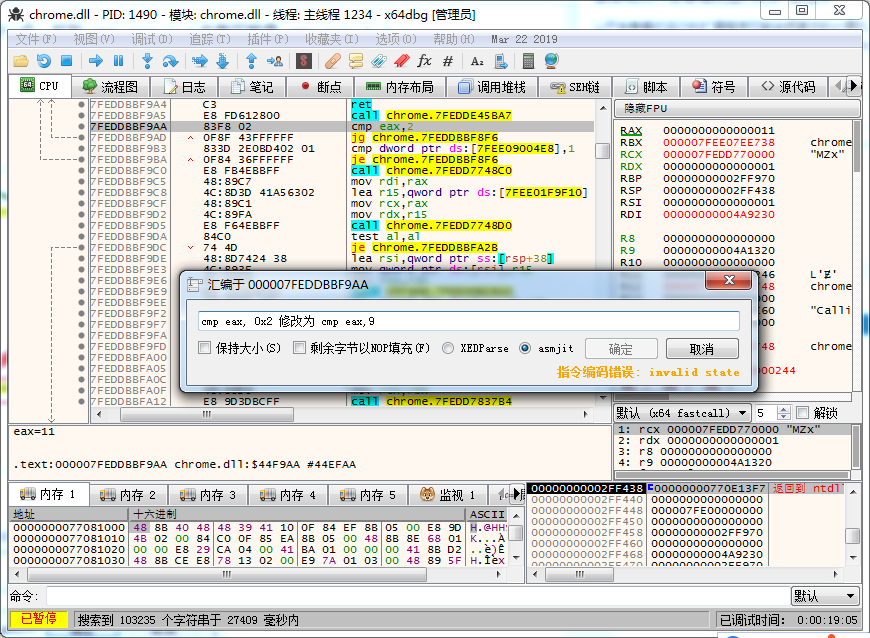Click the stack panel horizontal scrollbar thumb
The width and height of the screenshot is (870, 638).
click(x=579, y=574)
